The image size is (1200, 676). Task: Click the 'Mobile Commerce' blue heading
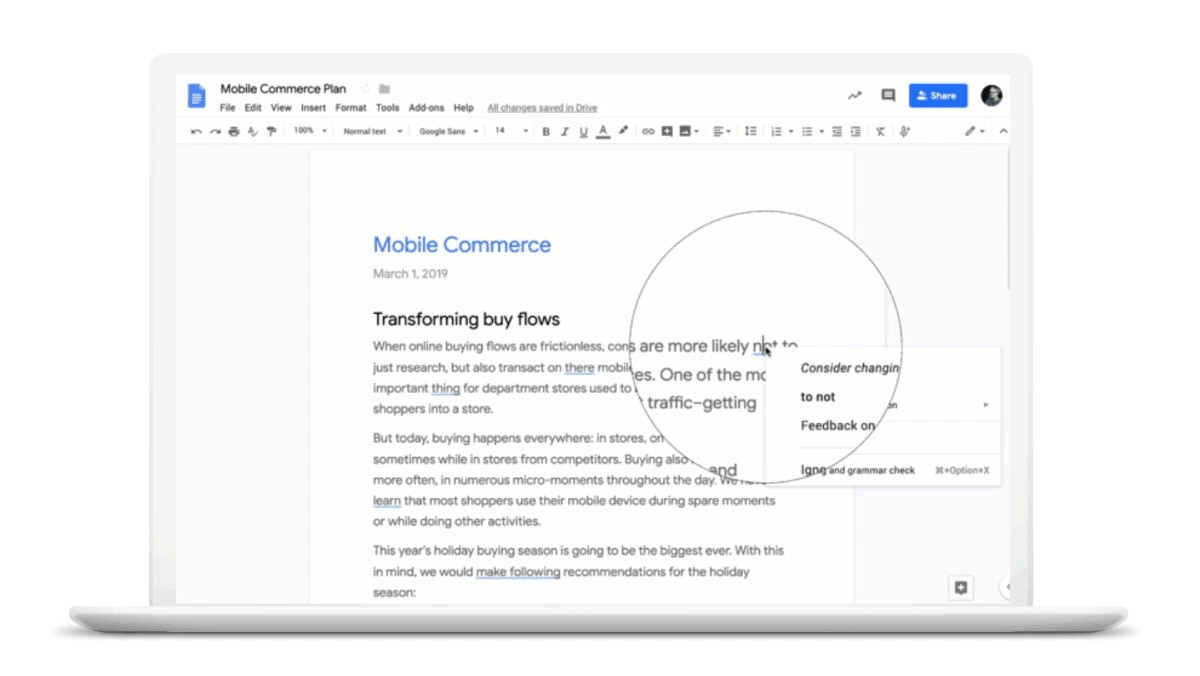(x=461, y=245)
